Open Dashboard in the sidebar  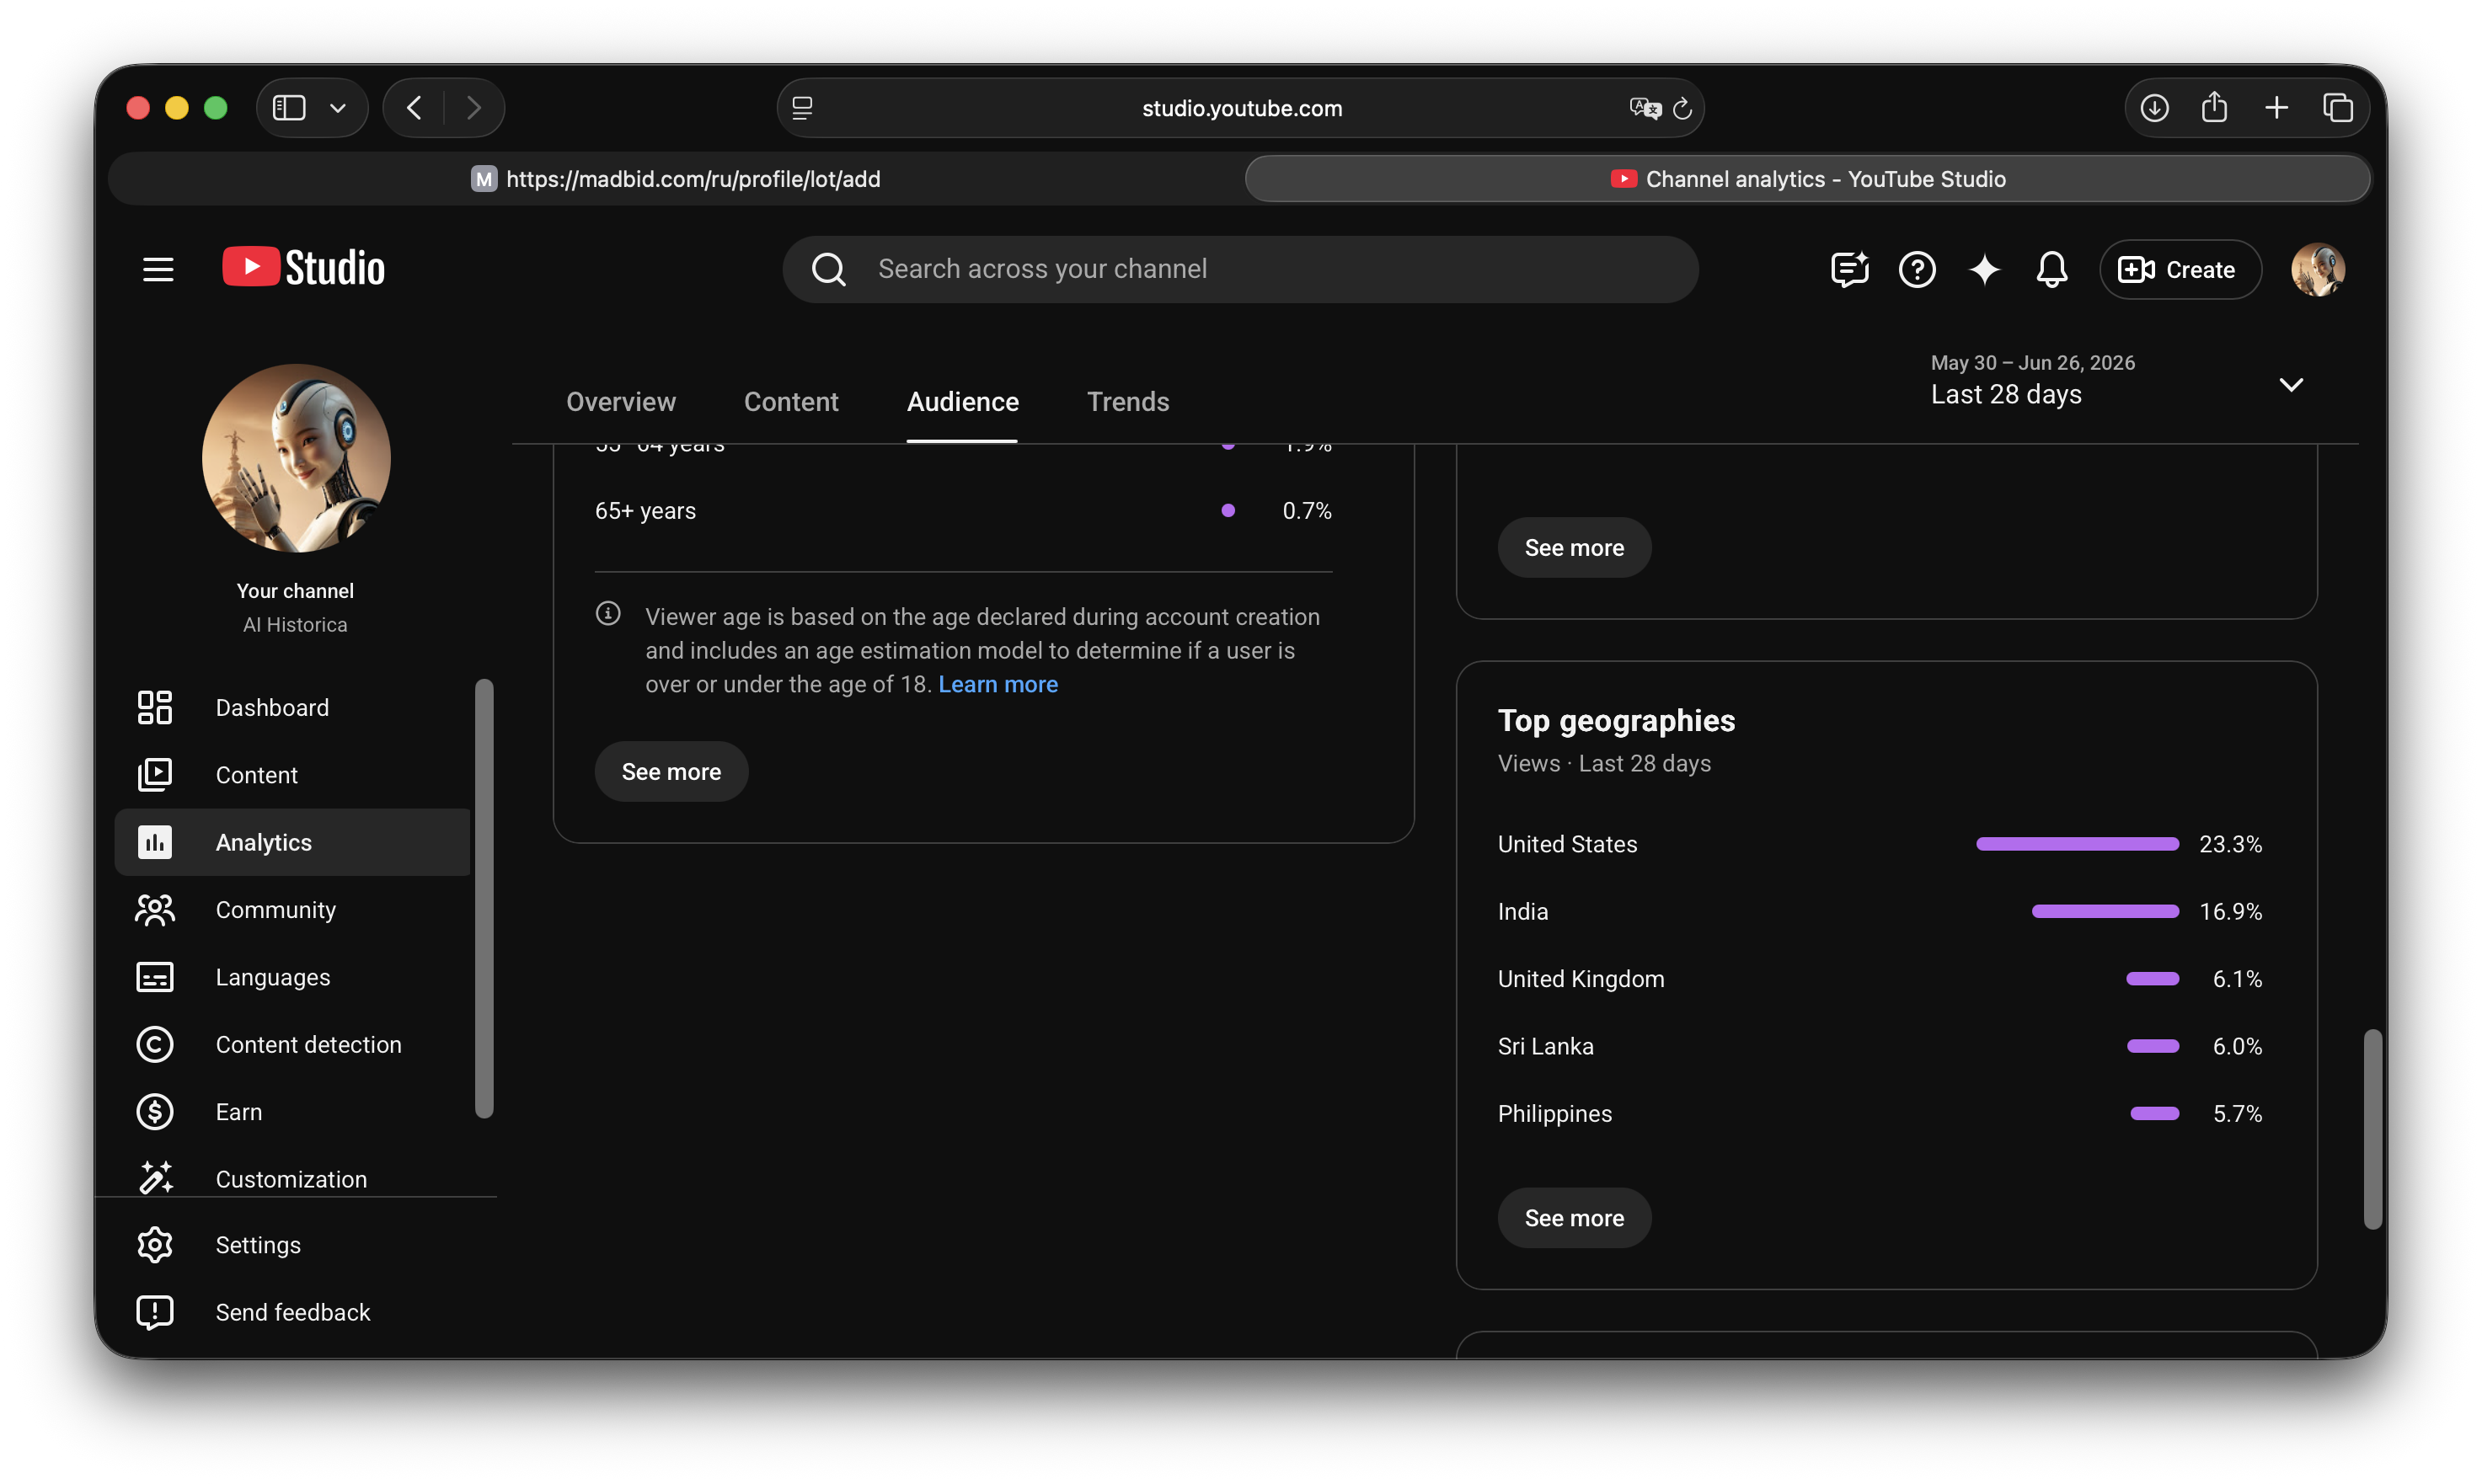(292, 707)
